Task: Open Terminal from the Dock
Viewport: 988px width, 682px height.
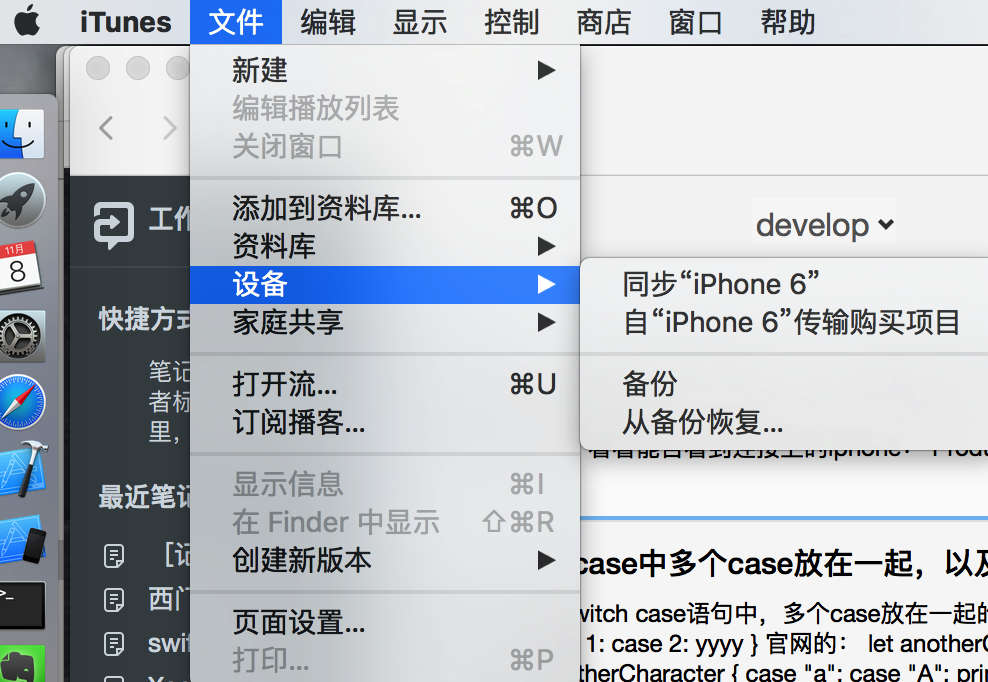Action: (x=22, y=605)
